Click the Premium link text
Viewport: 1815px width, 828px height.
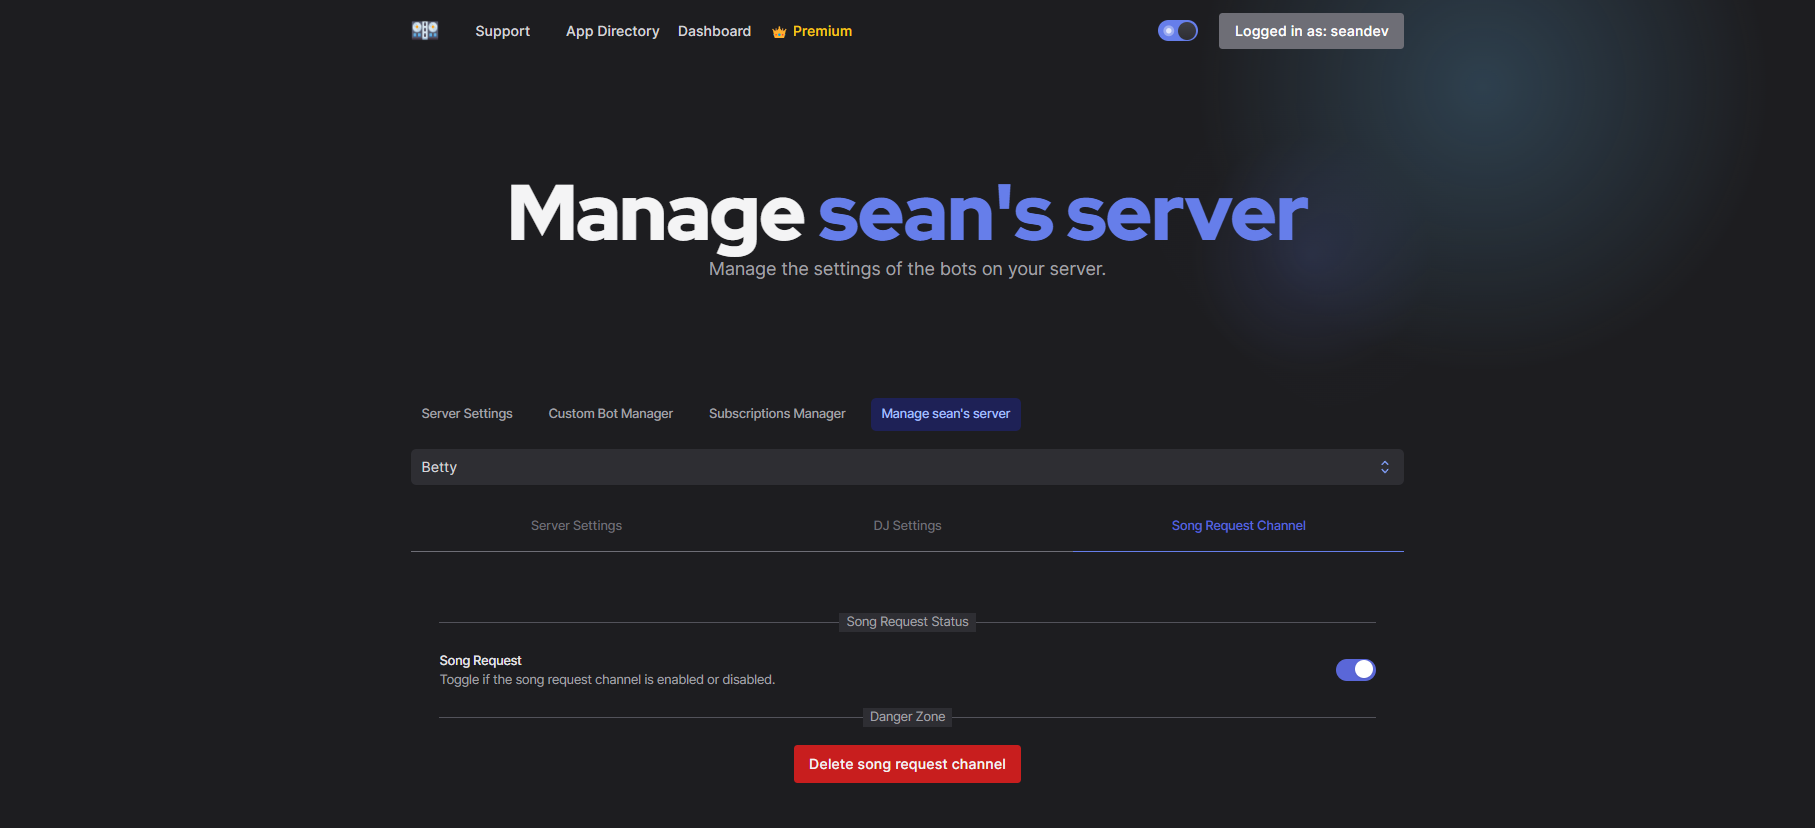point(822,31)
